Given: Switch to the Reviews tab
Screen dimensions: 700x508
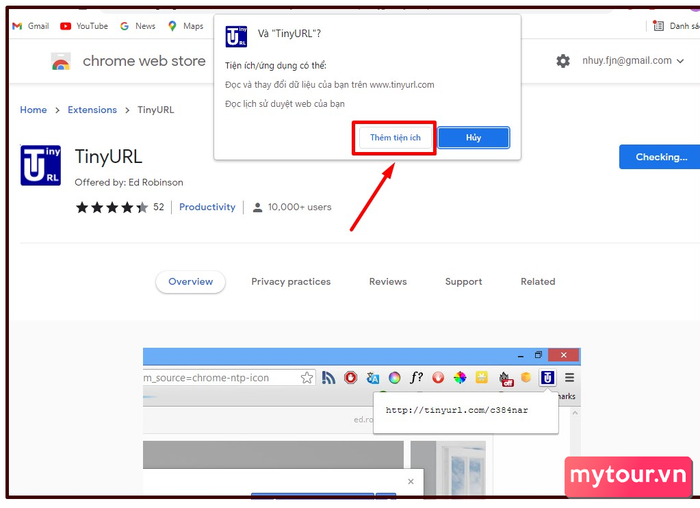Looking at the screenshot, I should point(388,282).
